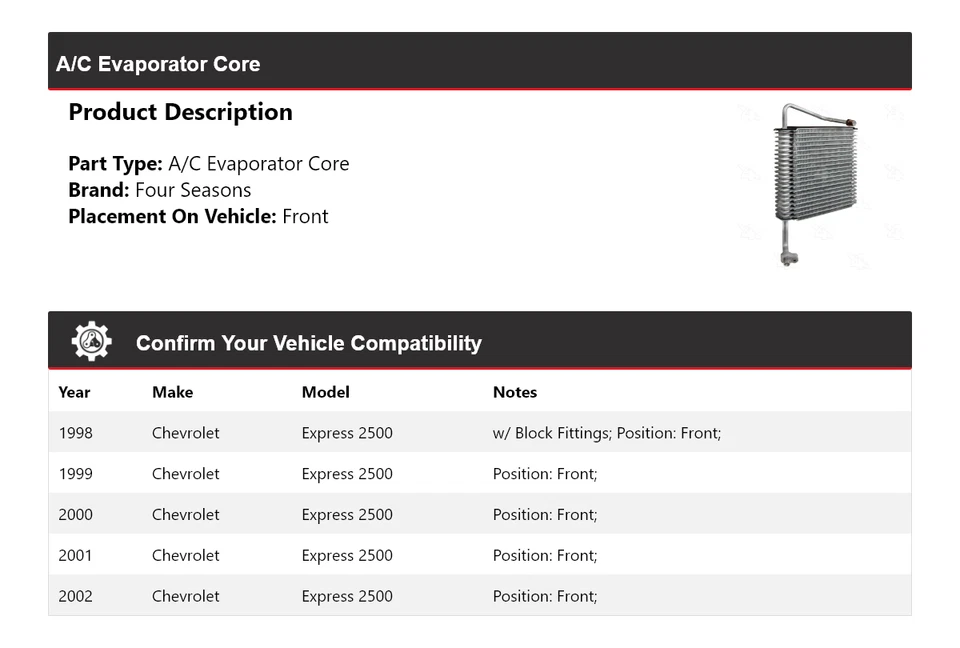Click the A/C Evaporator Core header
Screen dimensions: 960x648
[158, 64]
